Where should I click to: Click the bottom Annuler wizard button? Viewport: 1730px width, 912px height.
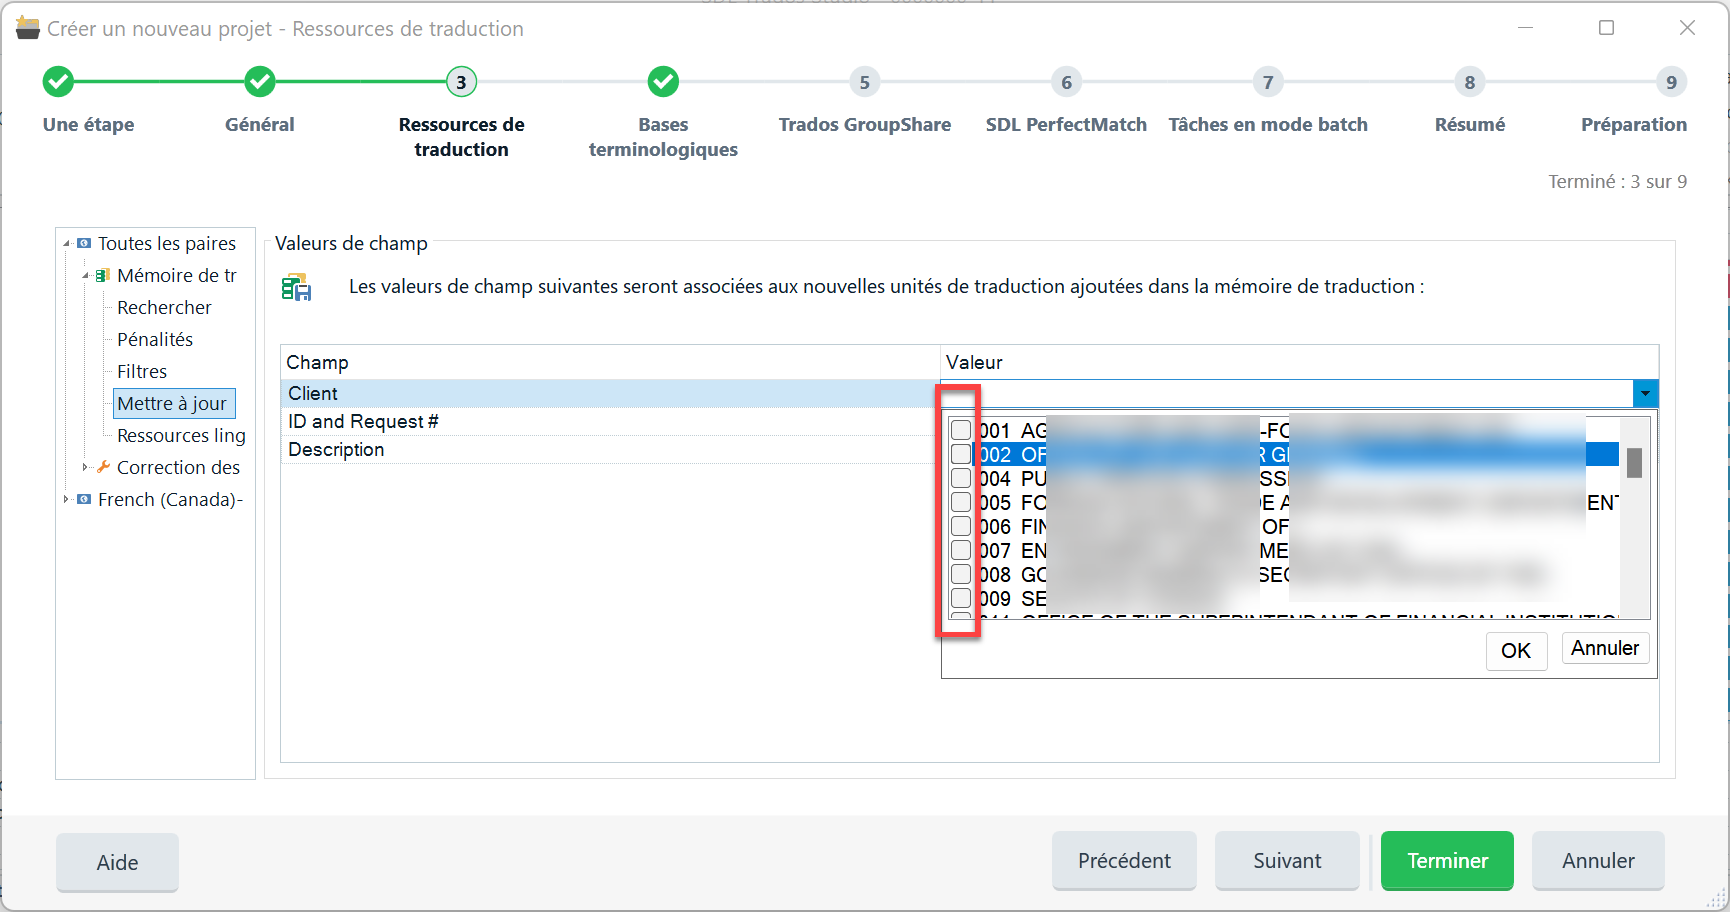point(1598,861)
